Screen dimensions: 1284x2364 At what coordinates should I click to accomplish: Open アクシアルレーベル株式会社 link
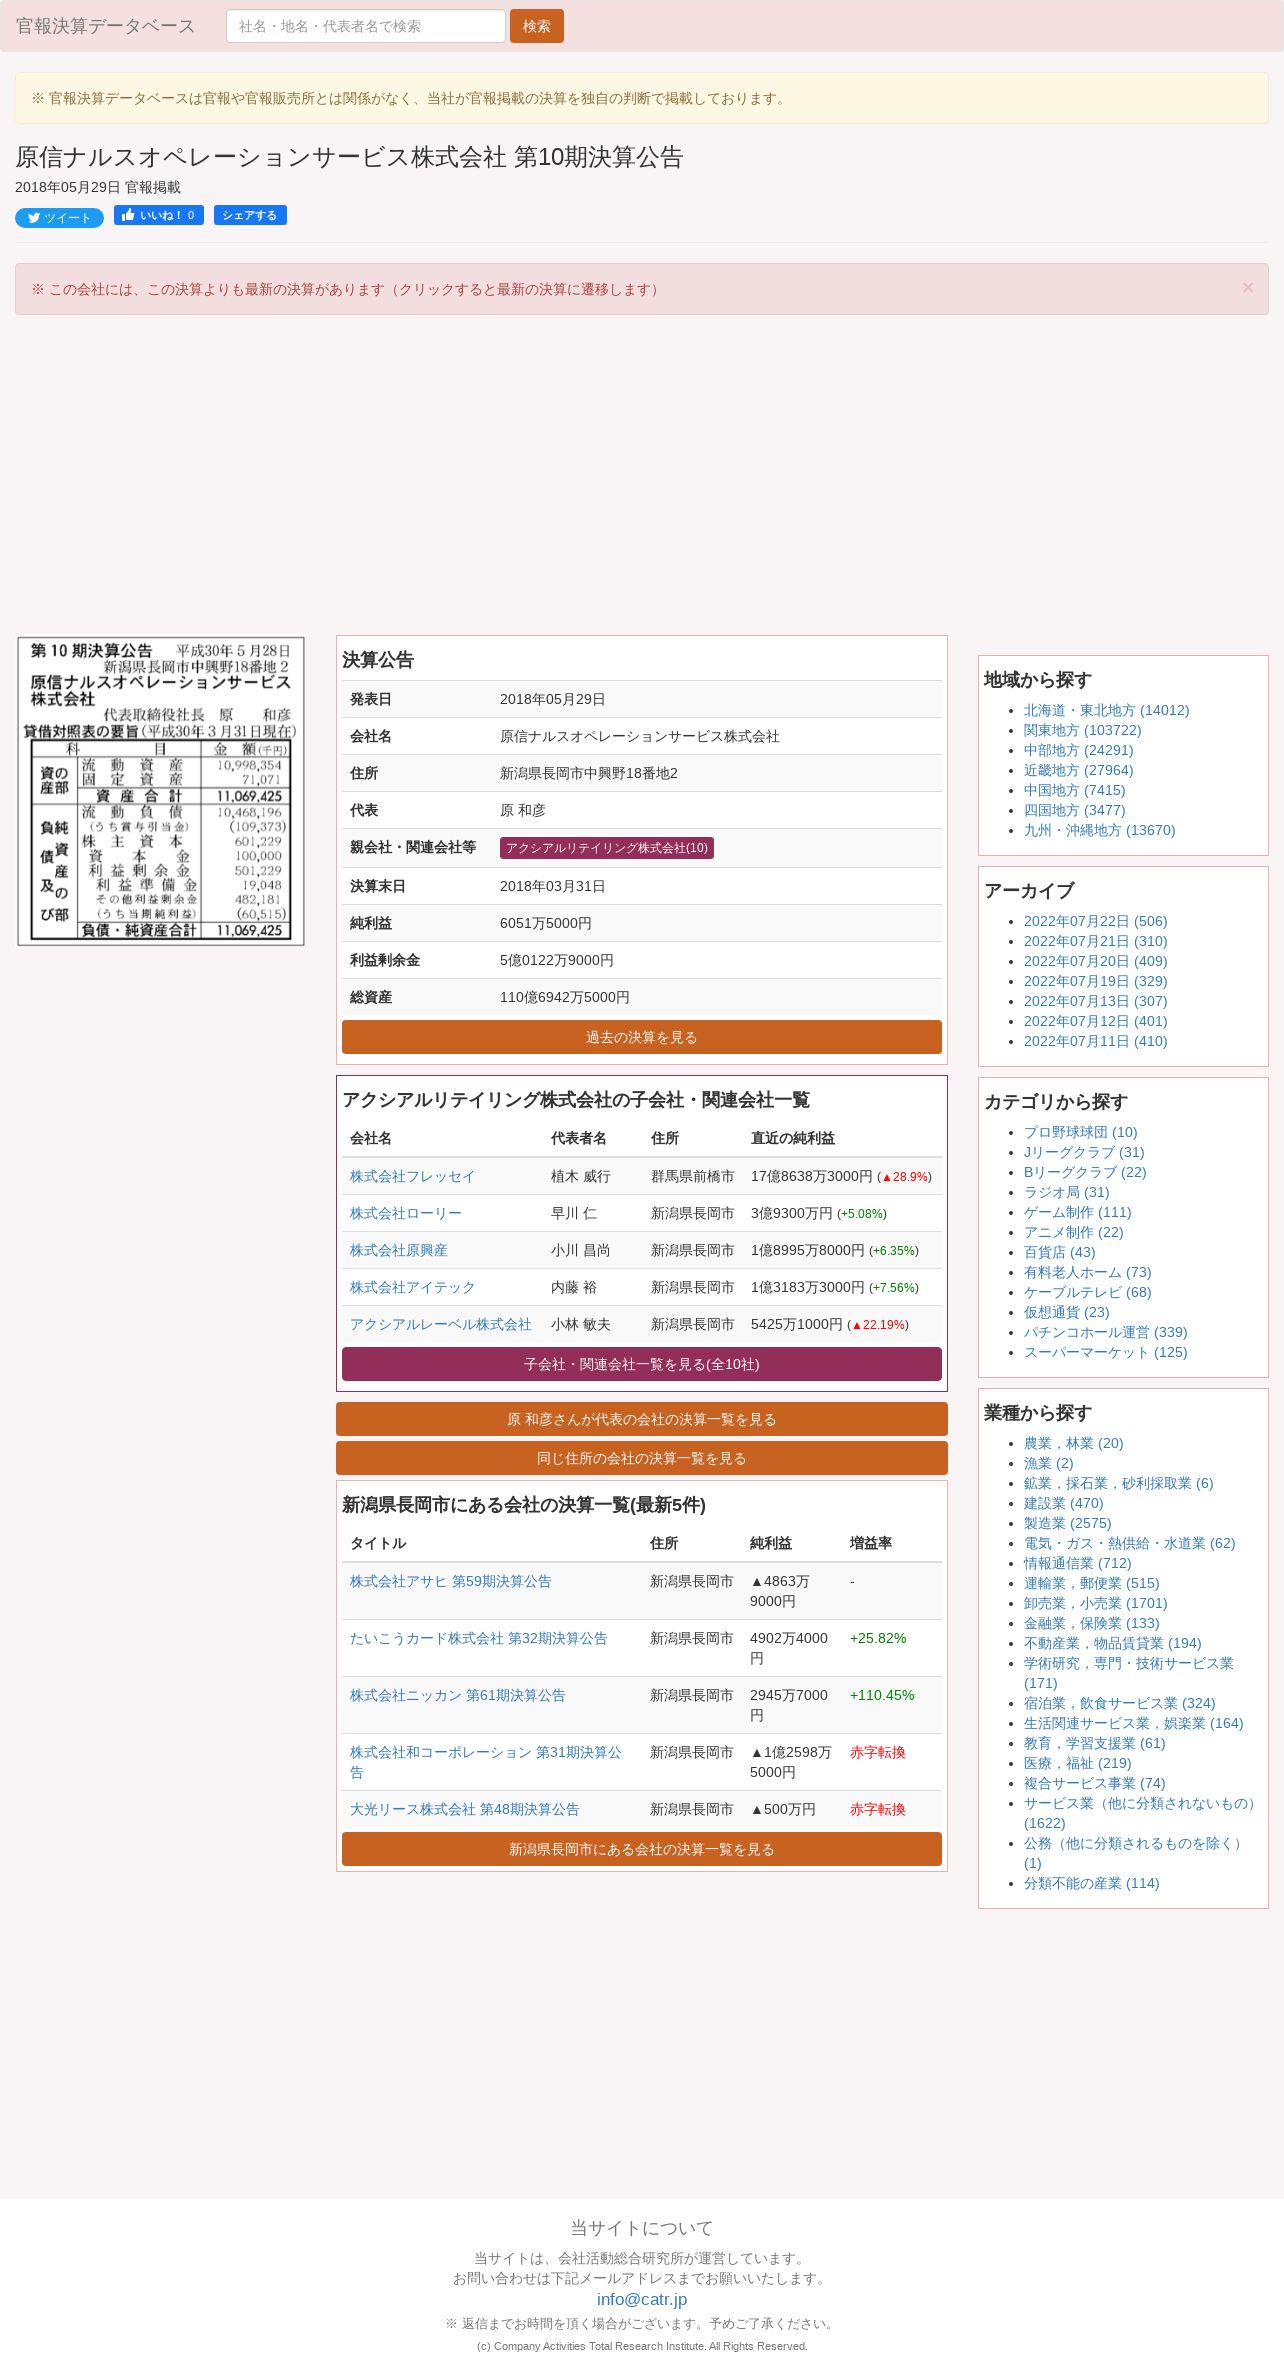tap(440, 1324)
